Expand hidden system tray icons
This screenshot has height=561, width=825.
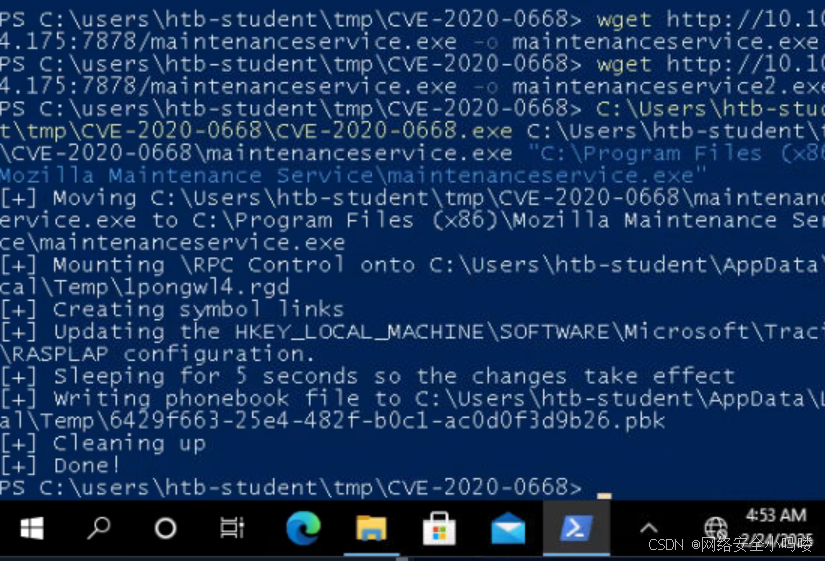click(649, 528)
